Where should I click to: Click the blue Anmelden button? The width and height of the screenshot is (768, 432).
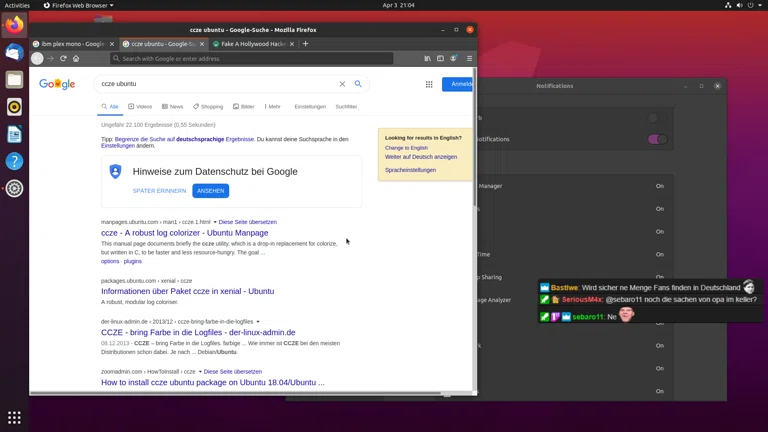(457, 84)
